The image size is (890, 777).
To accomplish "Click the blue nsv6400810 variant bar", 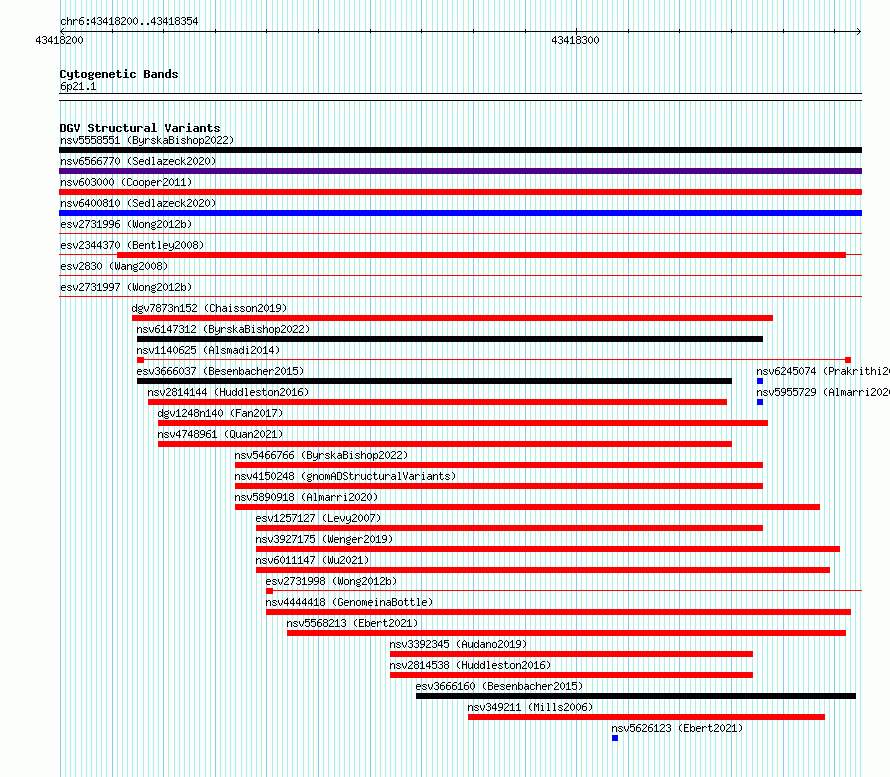I will [x=460, y=213].
